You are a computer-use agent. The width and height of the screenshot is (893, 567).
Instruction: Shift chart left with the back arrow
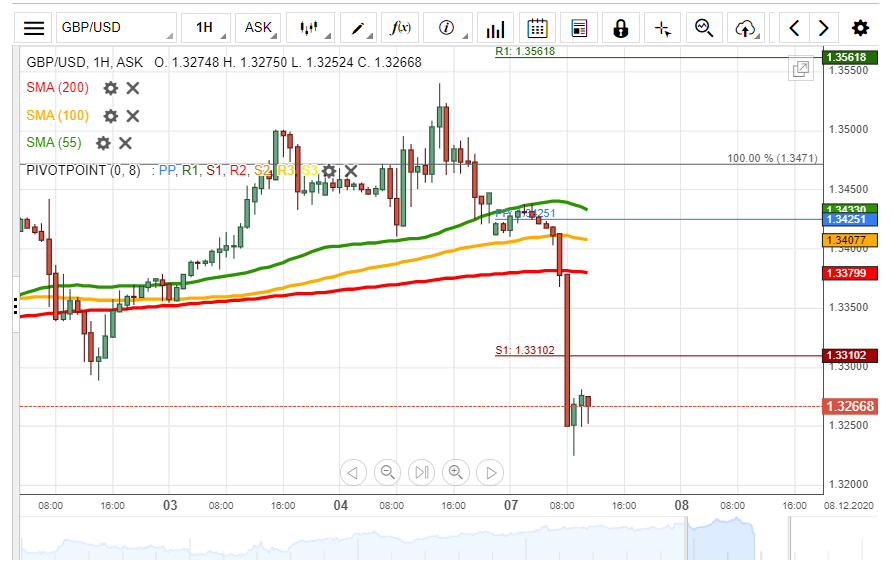click(x=353, y=472)
